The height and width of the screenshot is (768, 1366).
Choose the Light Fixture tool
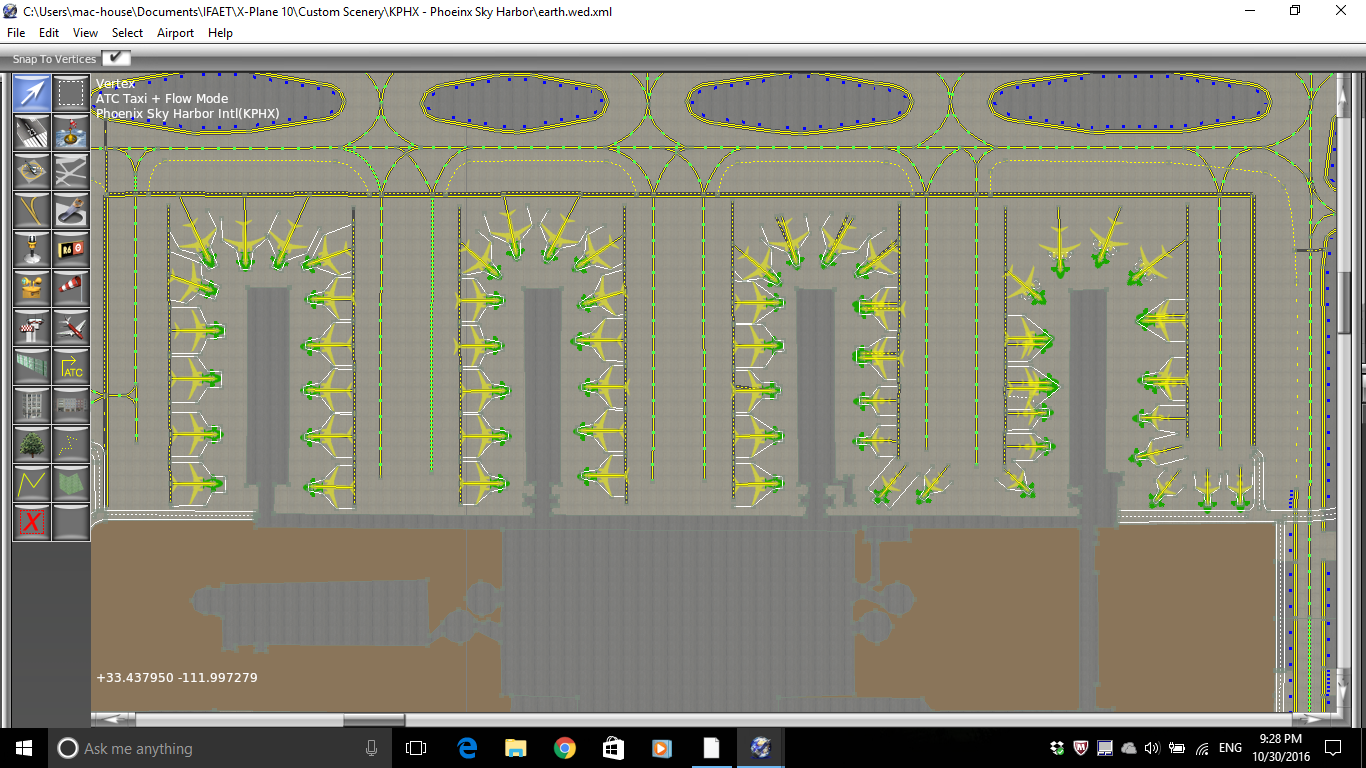tap(32, 249)
